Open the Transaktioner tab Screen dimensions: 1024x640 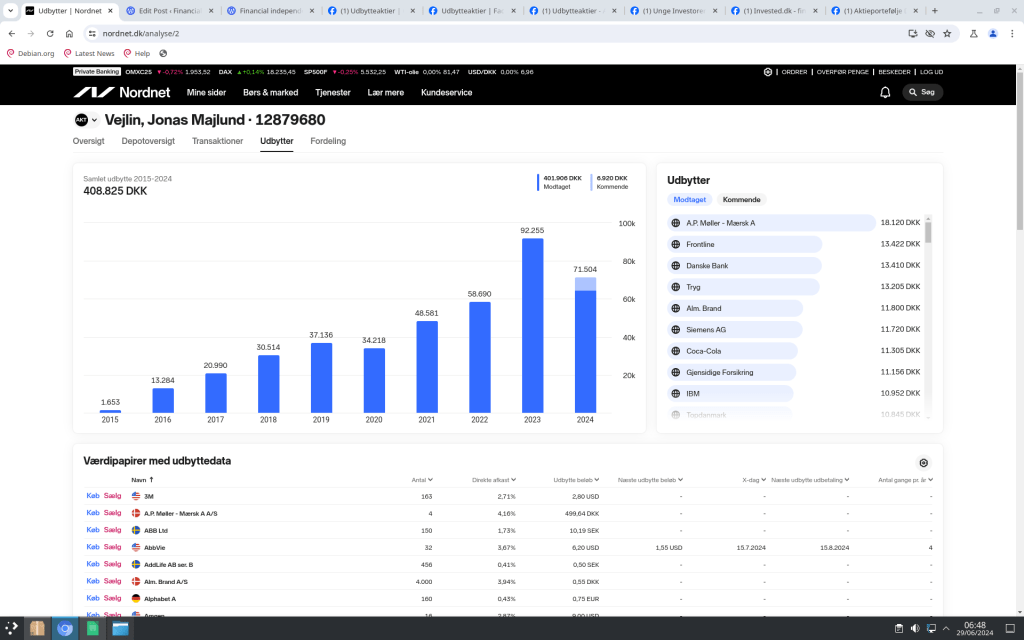click(x=217, y=141)
